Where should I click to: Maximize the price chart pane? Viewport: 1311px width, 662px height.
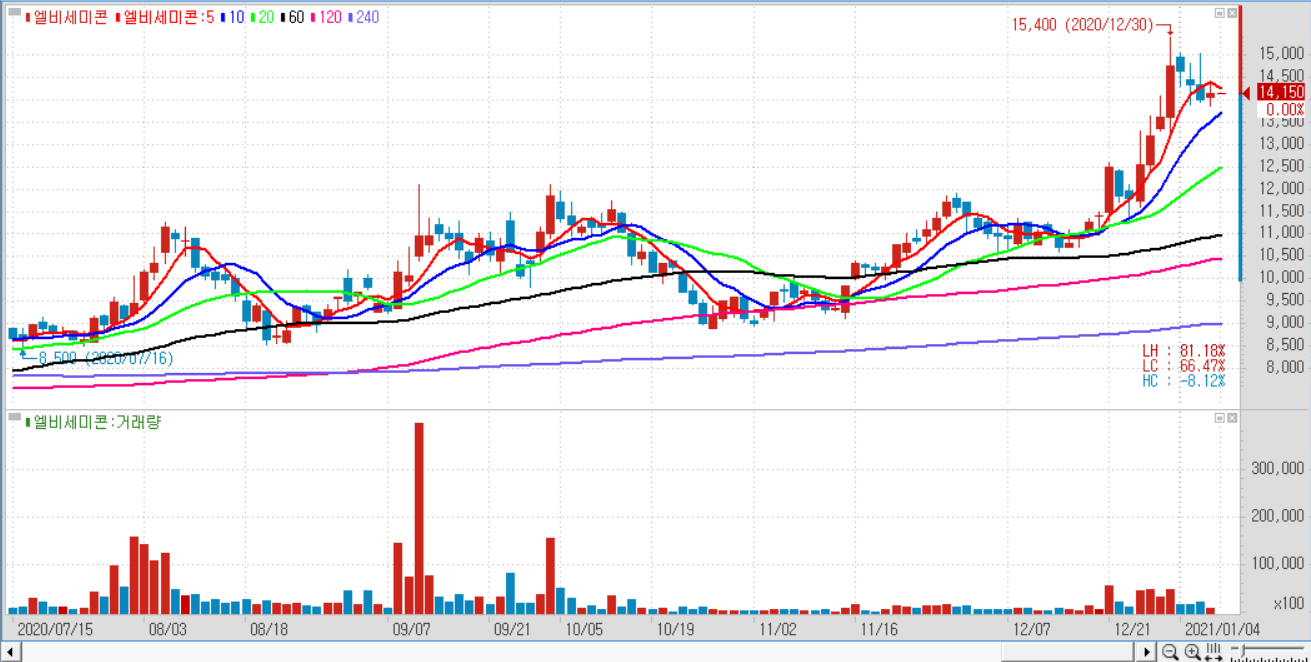(x=1219, y=13)
